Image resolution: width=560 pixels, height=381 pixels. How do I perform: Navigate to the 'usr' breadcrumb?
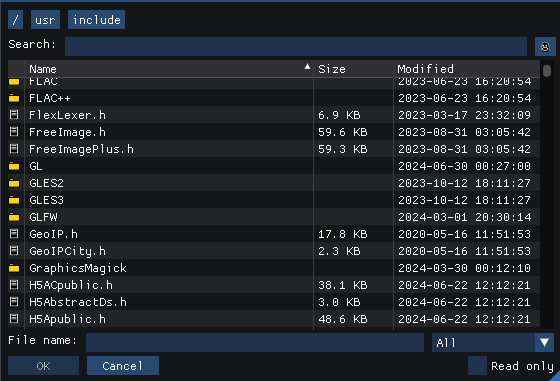tap(45, 20)
